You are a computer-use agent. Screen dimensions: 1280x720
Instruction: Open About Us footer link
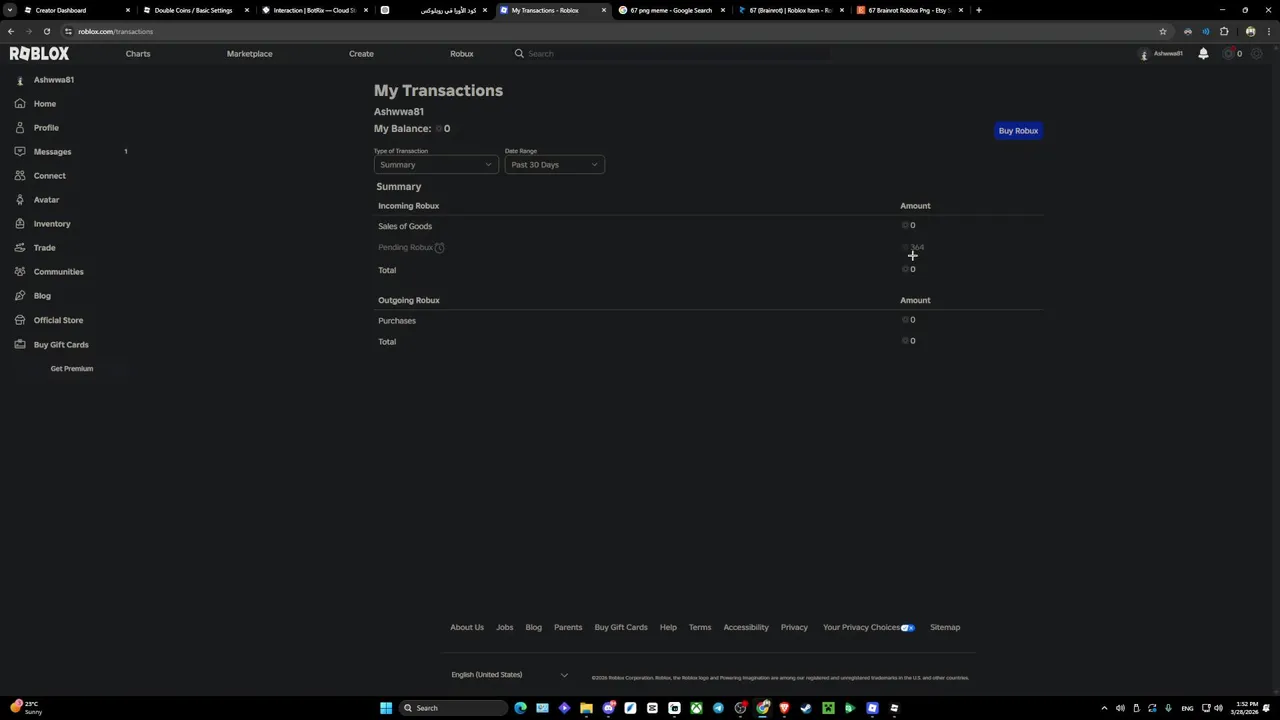467,627
